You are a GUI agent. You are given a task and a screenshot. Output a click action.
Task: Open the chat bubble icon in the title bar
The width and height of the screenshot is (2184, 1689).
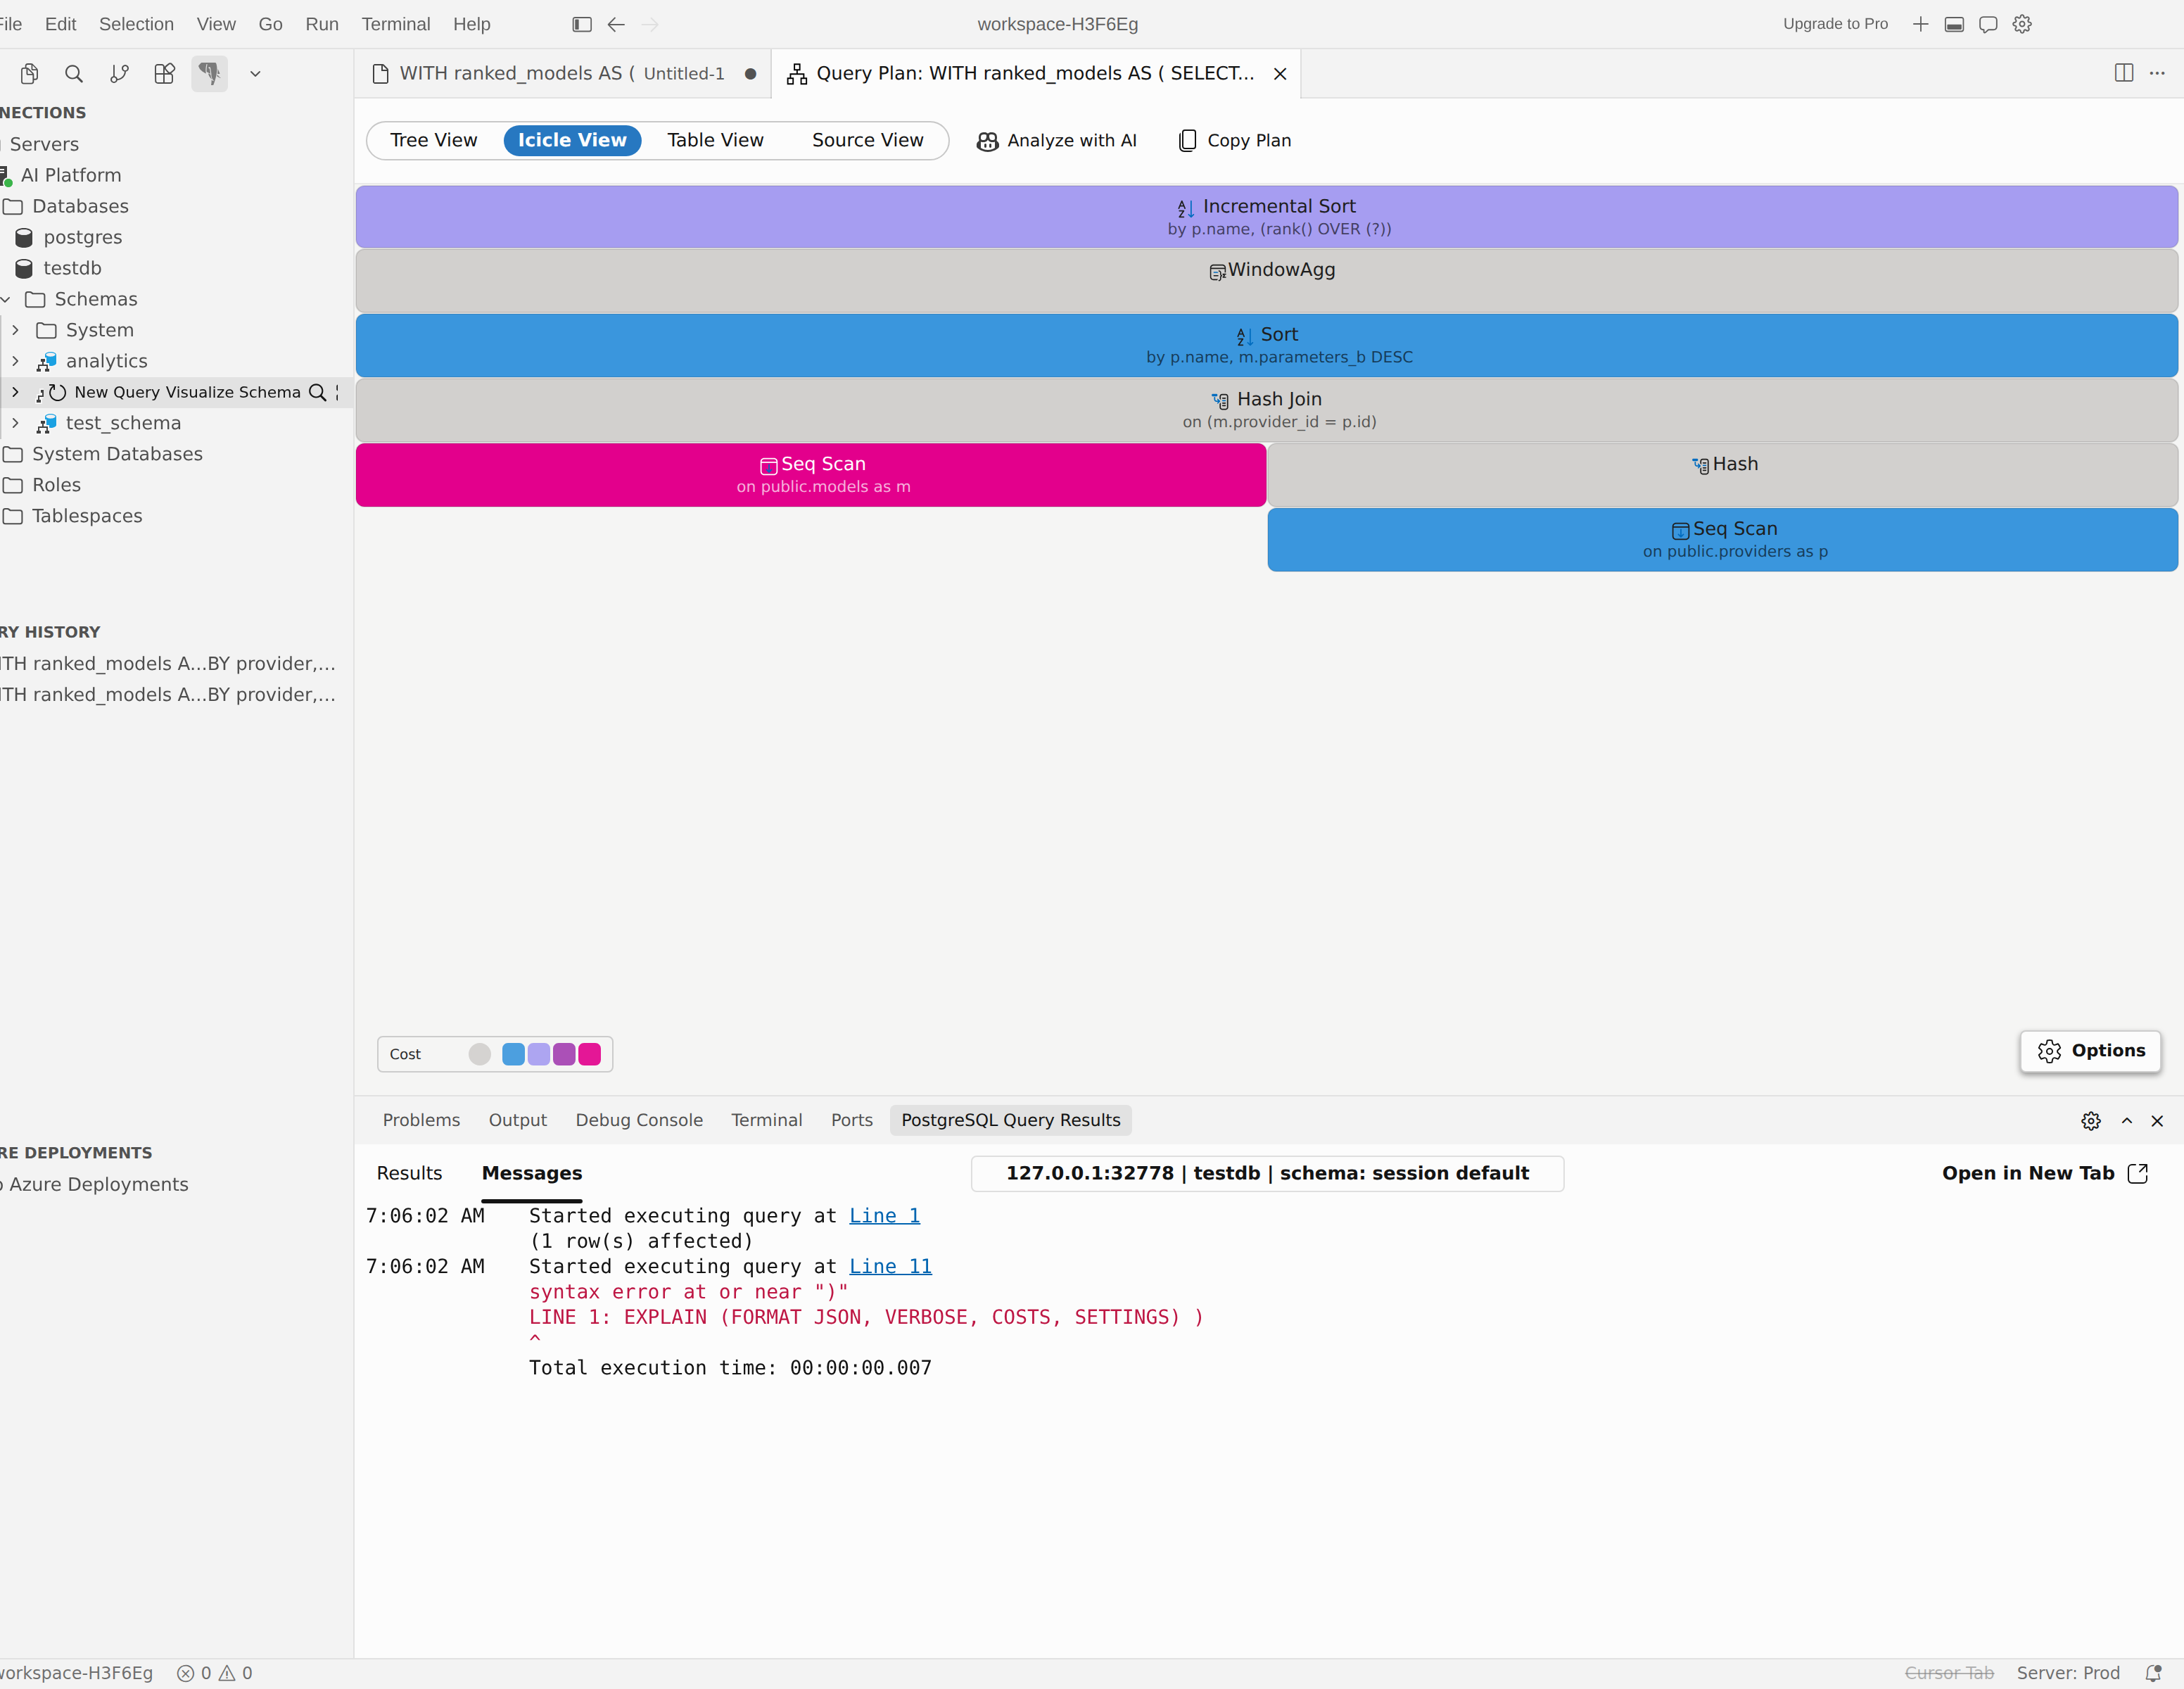1988,24
